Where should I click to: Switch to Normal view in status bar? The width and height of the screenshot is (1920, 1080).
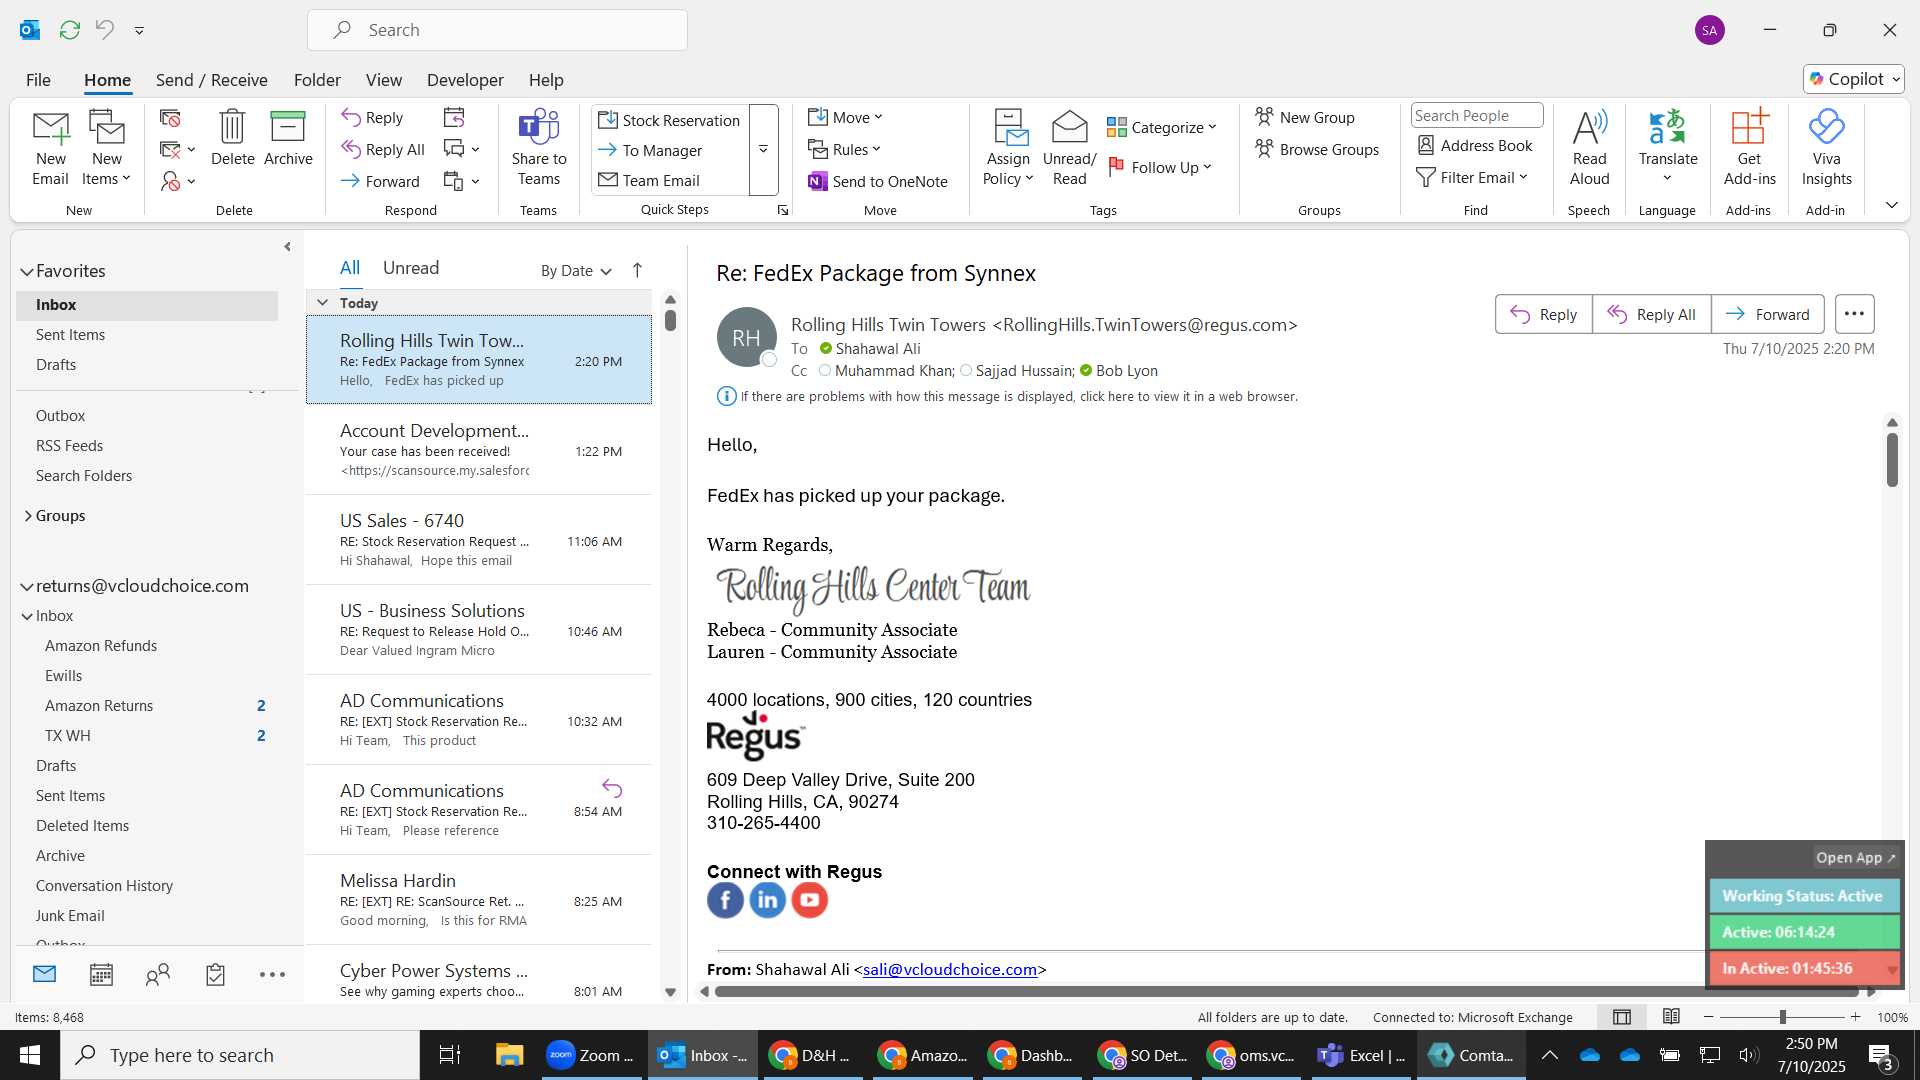click(1621, 1017)
